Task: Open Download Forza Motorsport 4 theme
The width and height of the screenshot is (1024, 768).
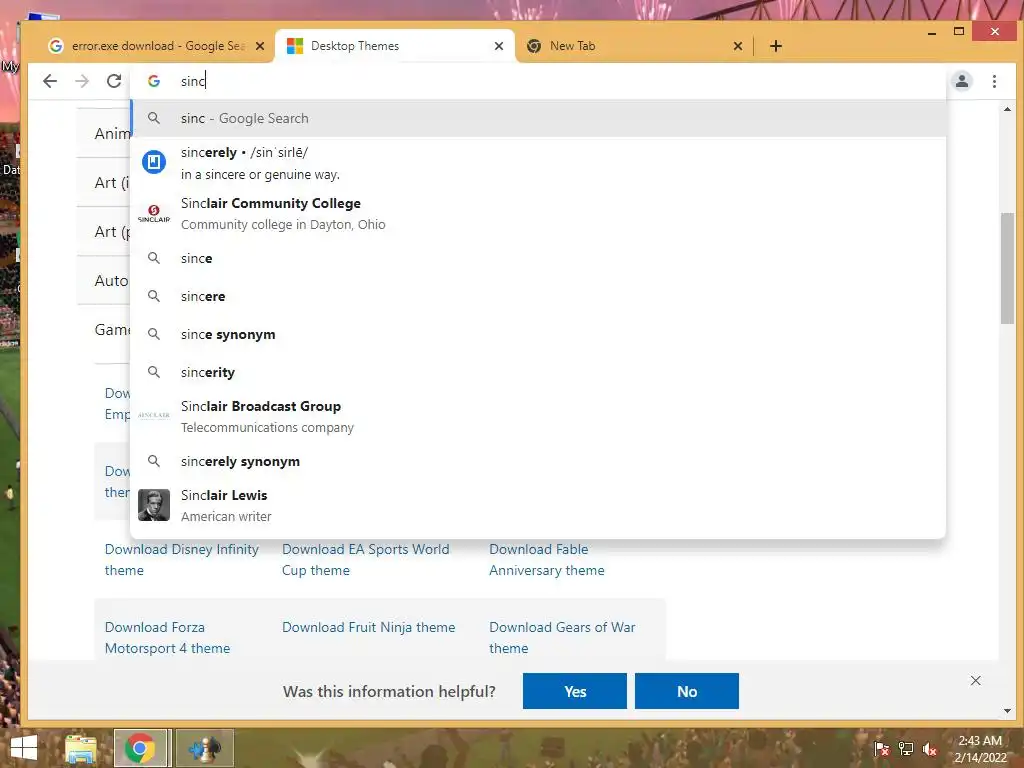Action: 167,637
